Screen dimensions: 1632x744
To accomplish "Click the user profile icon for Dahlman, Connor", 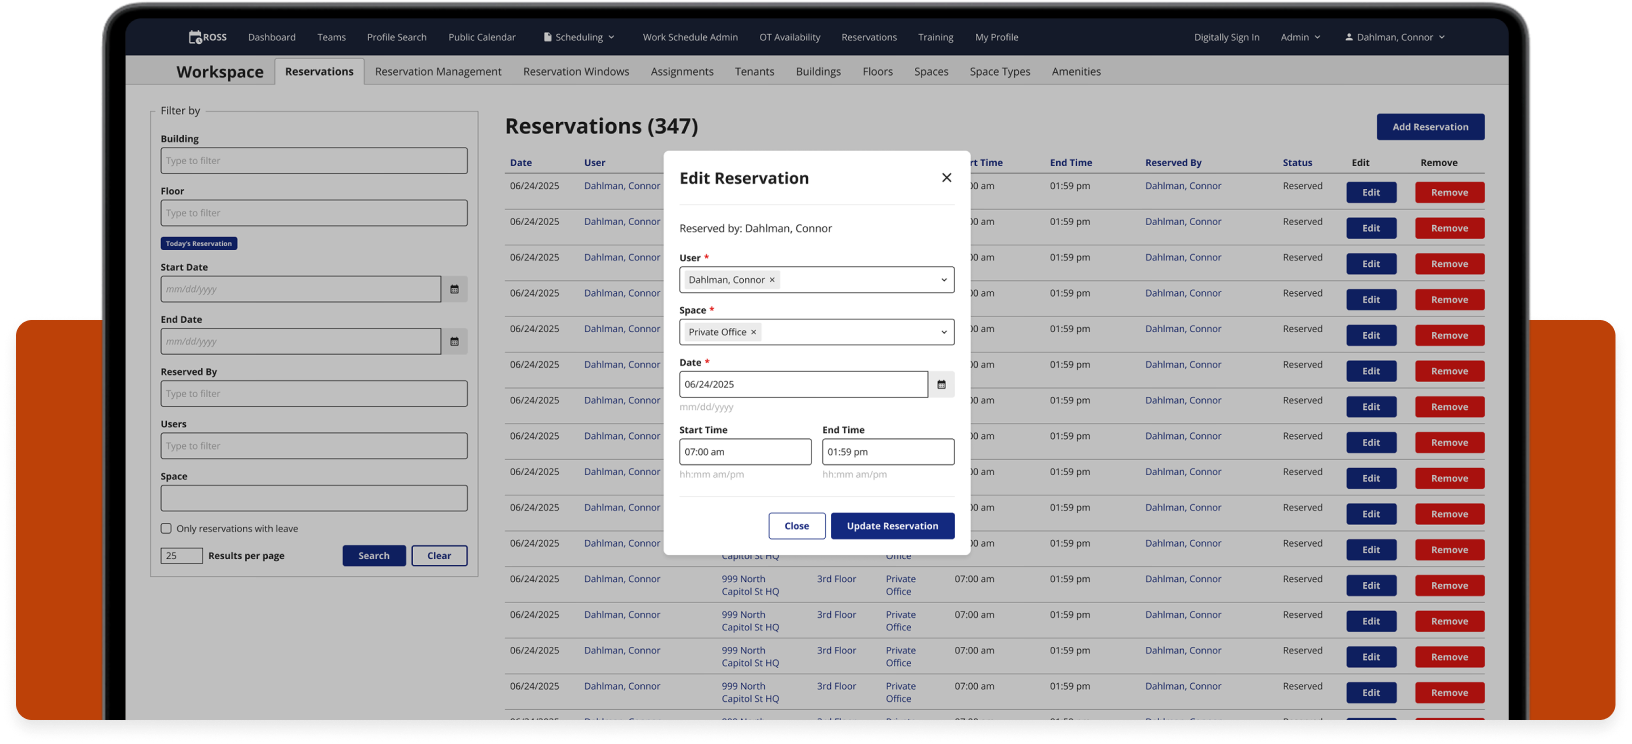I will coord(1349,37).
